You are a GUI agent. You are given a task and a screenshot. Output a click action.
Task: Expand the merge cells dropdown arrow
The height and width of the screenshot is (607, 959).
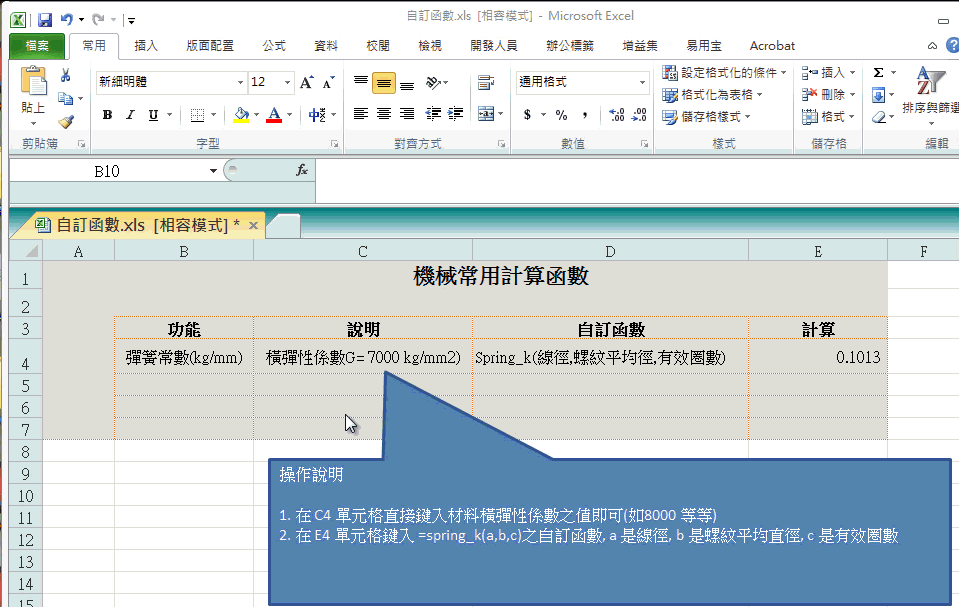[501, 114]
